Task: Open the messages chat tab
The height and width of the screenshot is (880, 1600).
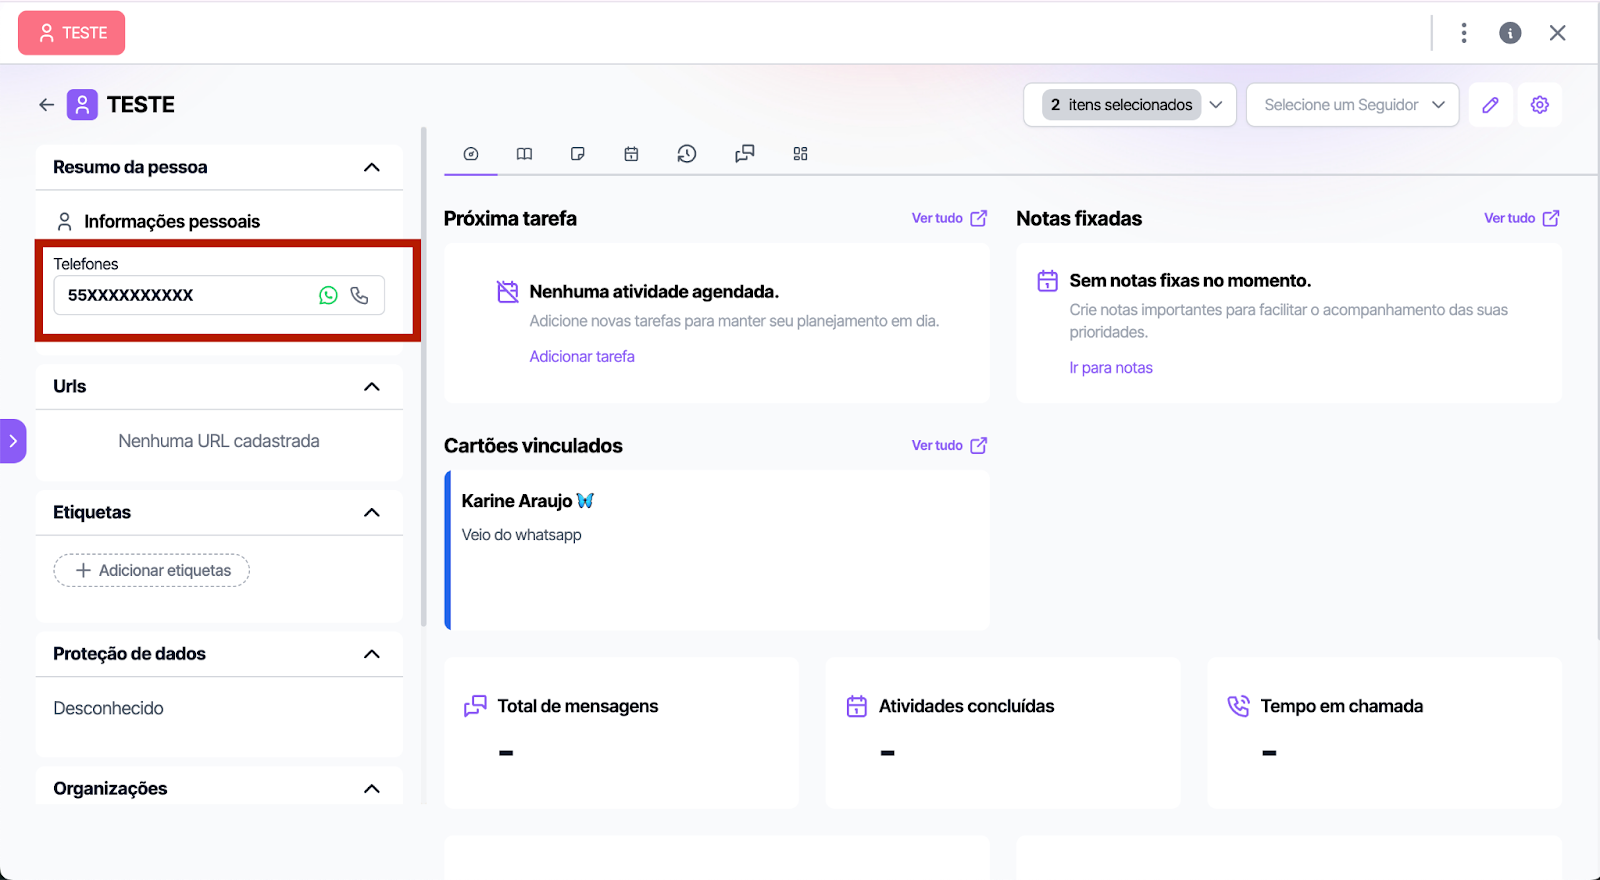Action: click(744, 154)
